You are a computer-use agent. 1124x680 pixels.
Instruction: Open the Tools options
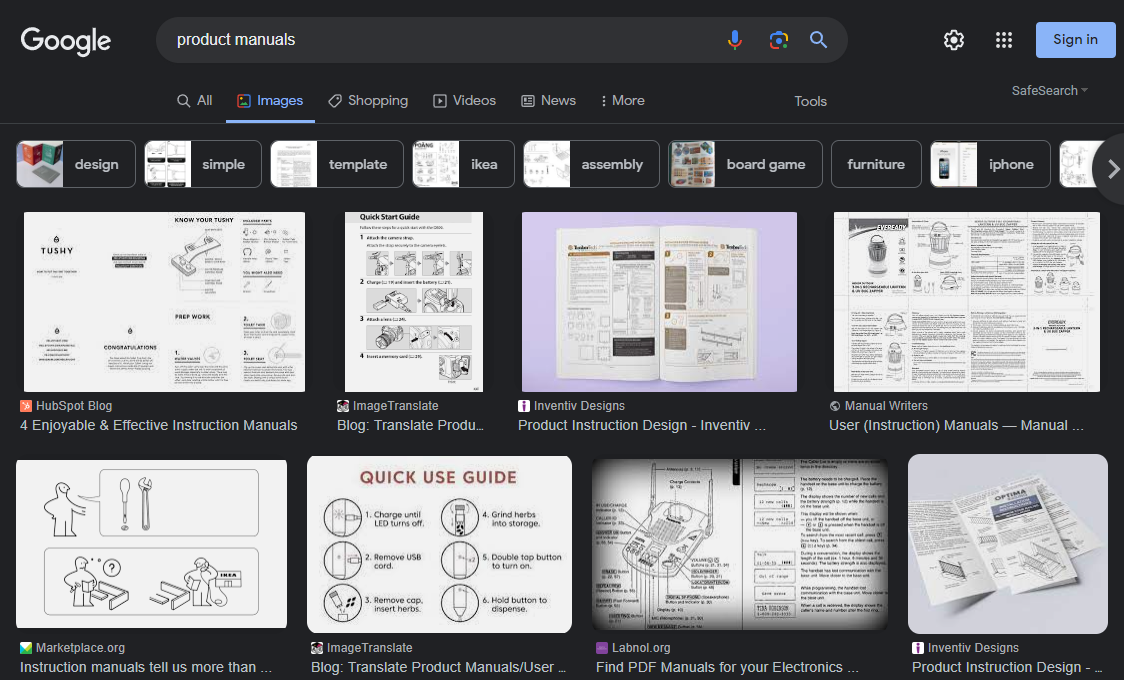coord(810,101)
